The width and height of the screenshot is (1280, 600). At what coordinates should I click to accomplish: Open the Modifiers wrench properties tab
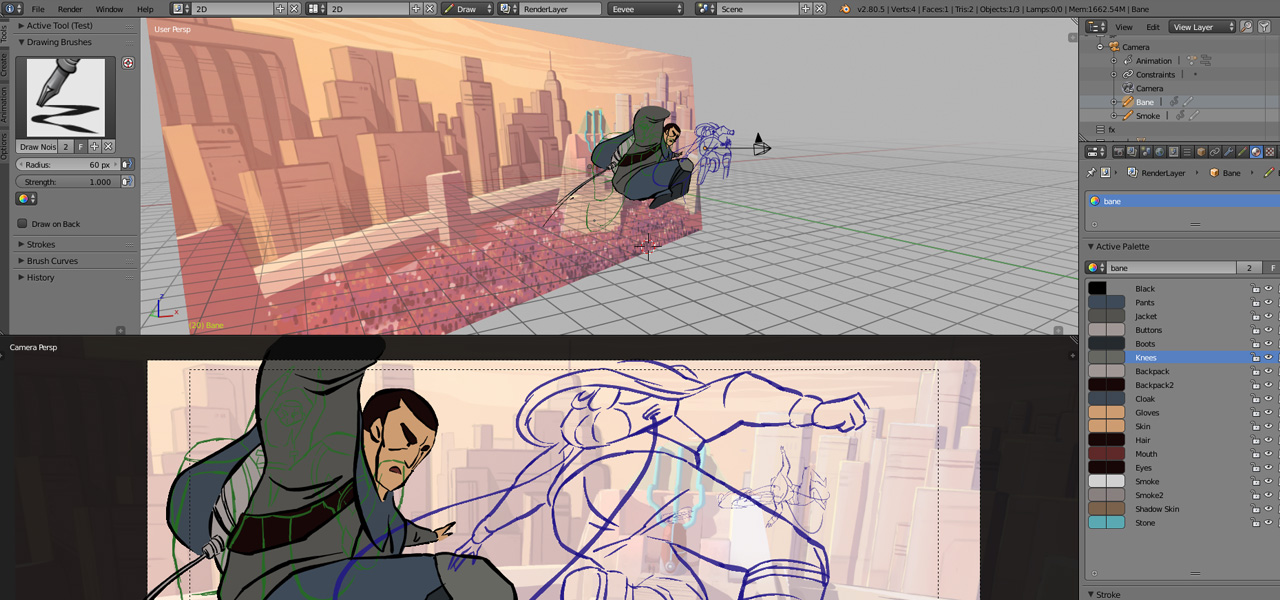(1227, 152)
